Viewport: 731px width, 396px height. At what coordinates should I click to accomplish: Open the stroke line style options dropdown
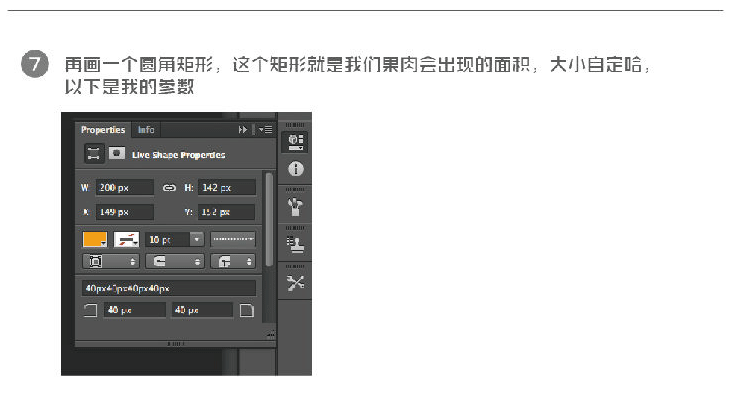[x=233, y=239]
